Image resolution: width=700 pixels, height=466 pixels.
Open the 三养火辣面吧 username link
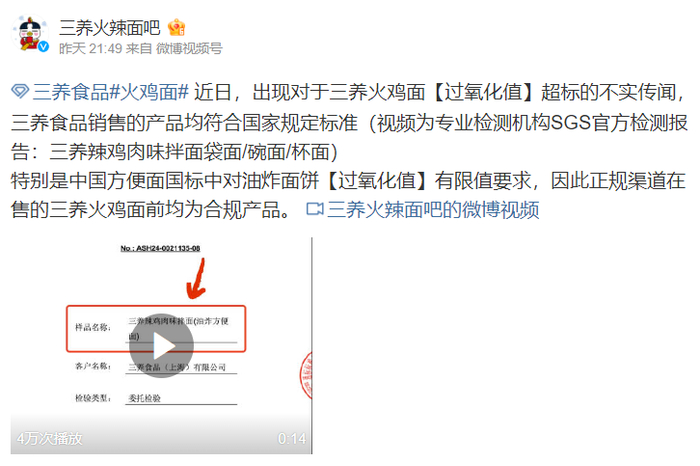tap(109, 28)
